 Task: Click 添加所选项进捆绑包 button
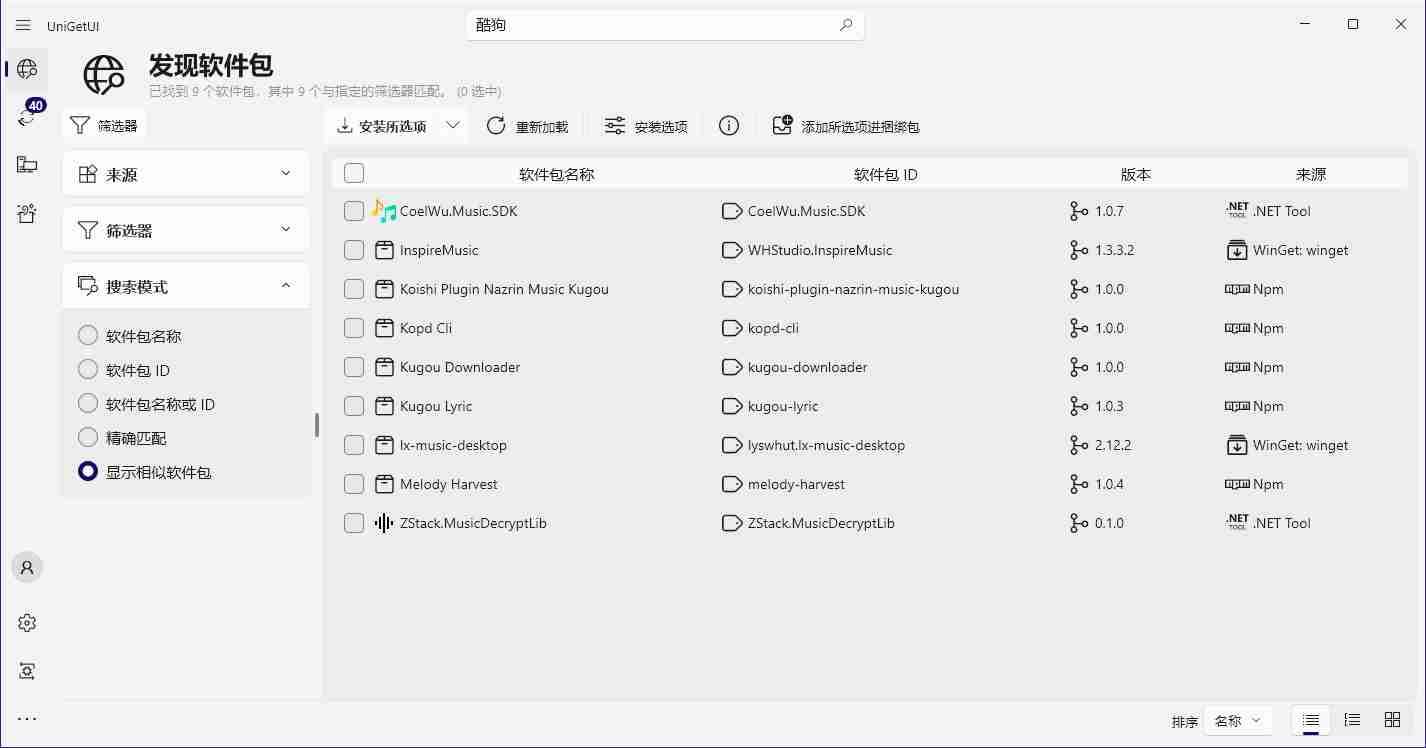click(x=846, y=126)
